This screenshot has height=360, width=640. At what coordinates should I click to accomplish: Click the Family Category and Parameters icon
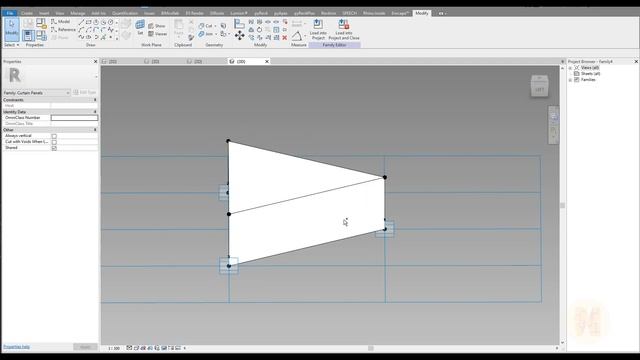tap(41, 24)
